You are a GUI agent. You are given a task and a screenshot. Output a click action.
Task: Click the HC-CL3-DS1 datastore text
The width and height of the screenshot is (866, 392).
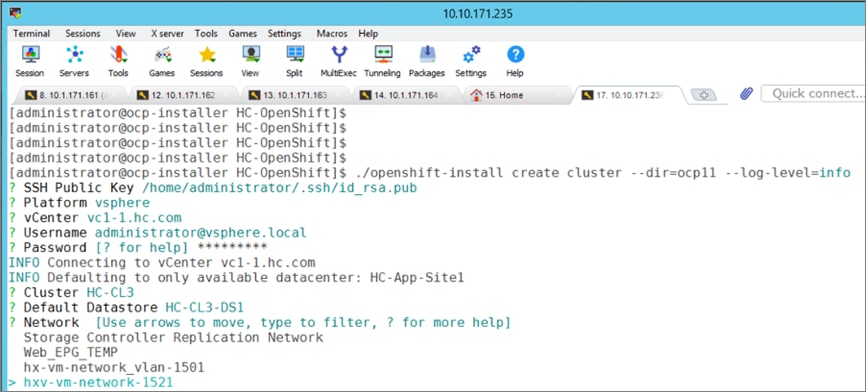point(205,308)
